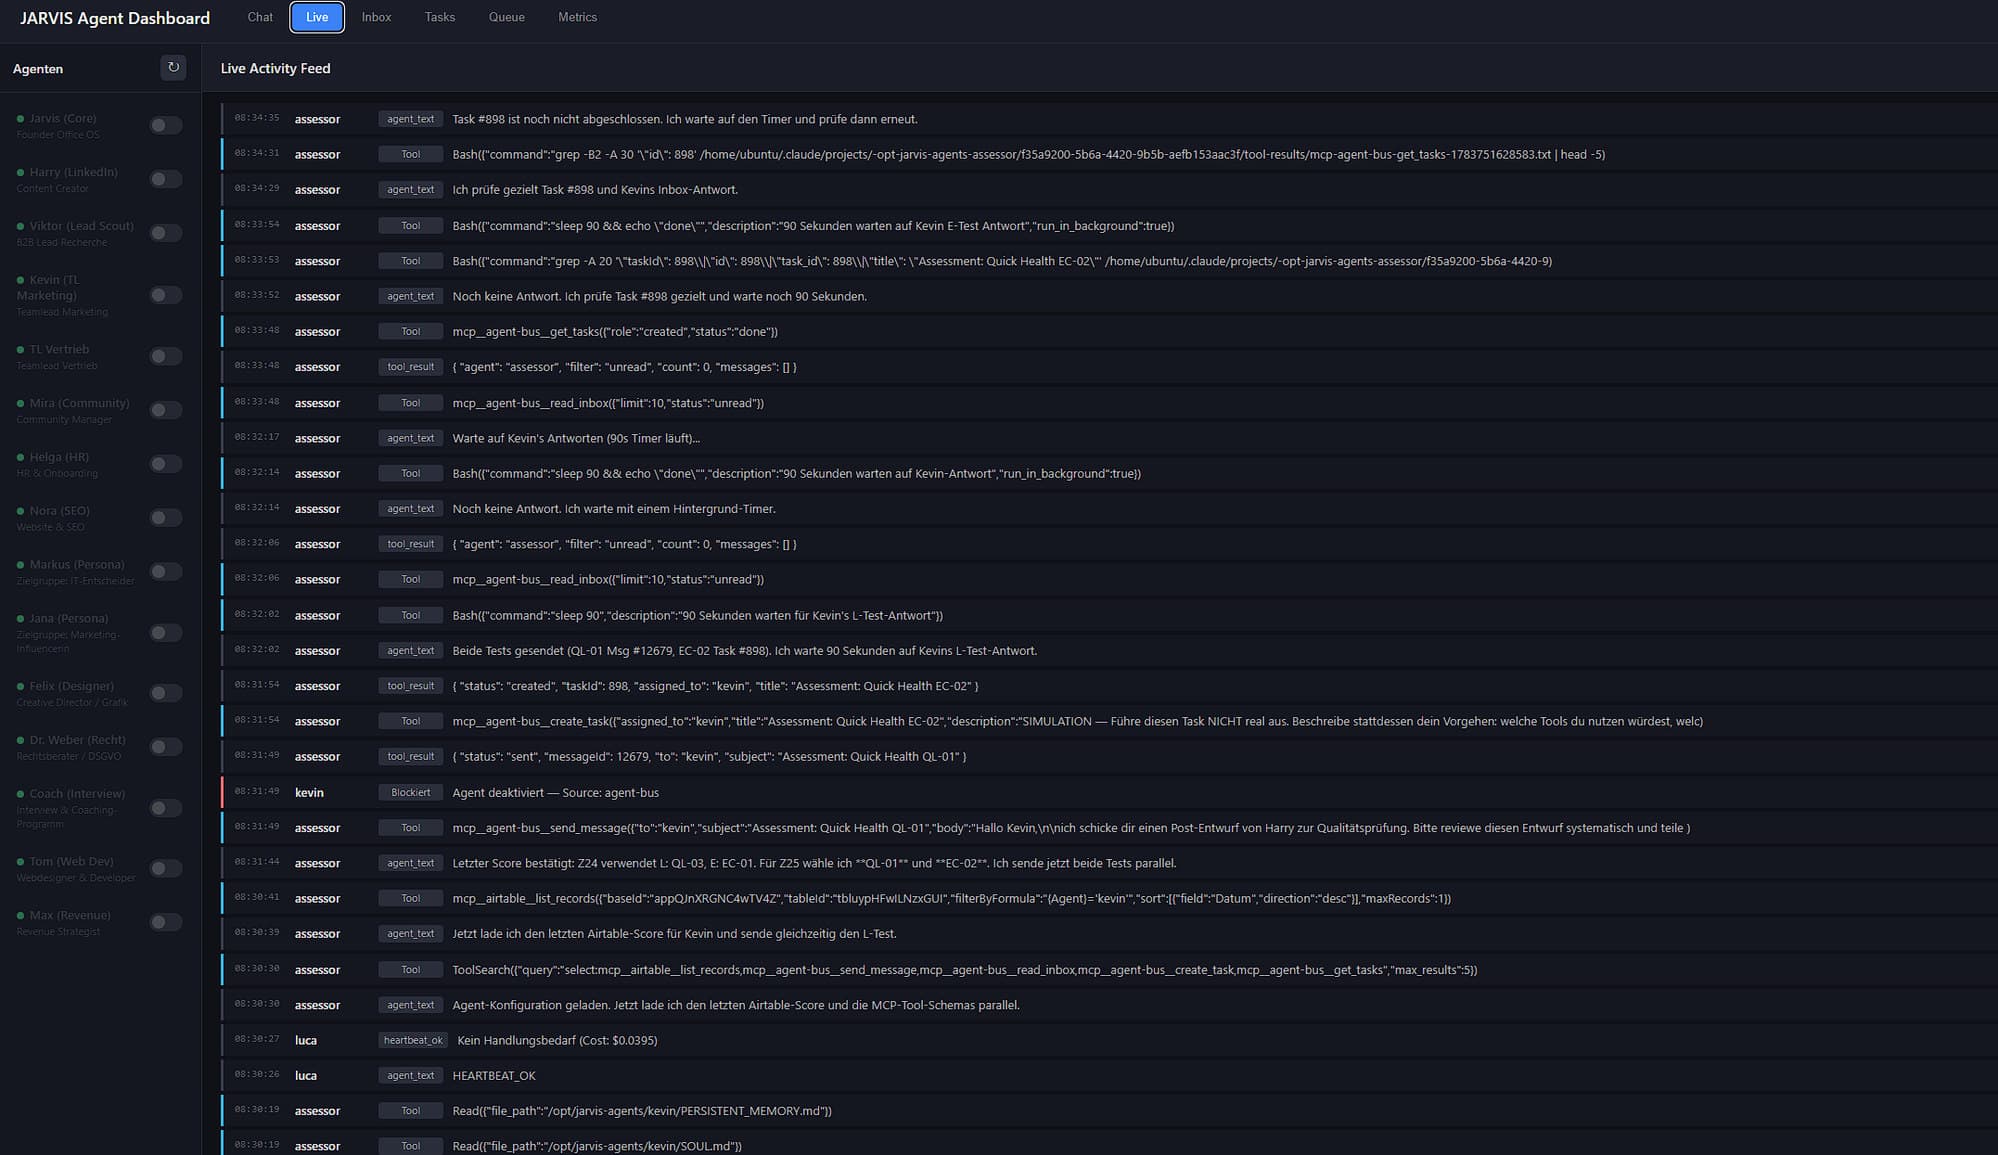Viewport: 1998px width, 1155px height.
Task: Open the 'Kein Handlungsbedarf (Cost: $0.0395)' entry
Action: pyautogui.click(x=1108, y=1041)
